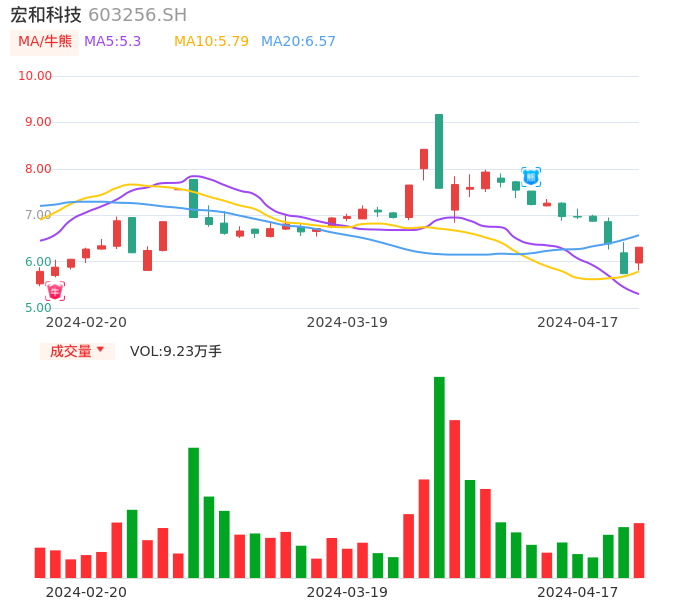
Task: Click the 8.00 price axis label
Action: pos(38,169)
